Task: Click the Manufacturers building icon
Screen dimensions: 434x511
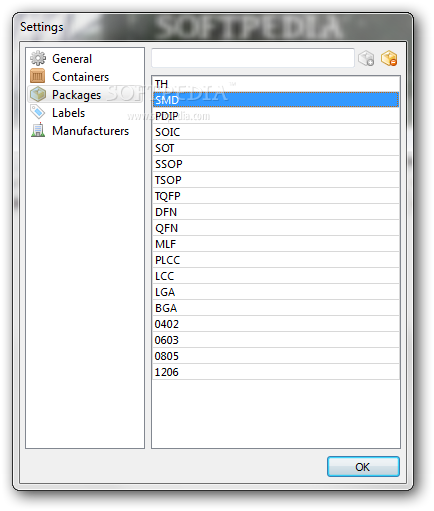Action: pos(38,130)
